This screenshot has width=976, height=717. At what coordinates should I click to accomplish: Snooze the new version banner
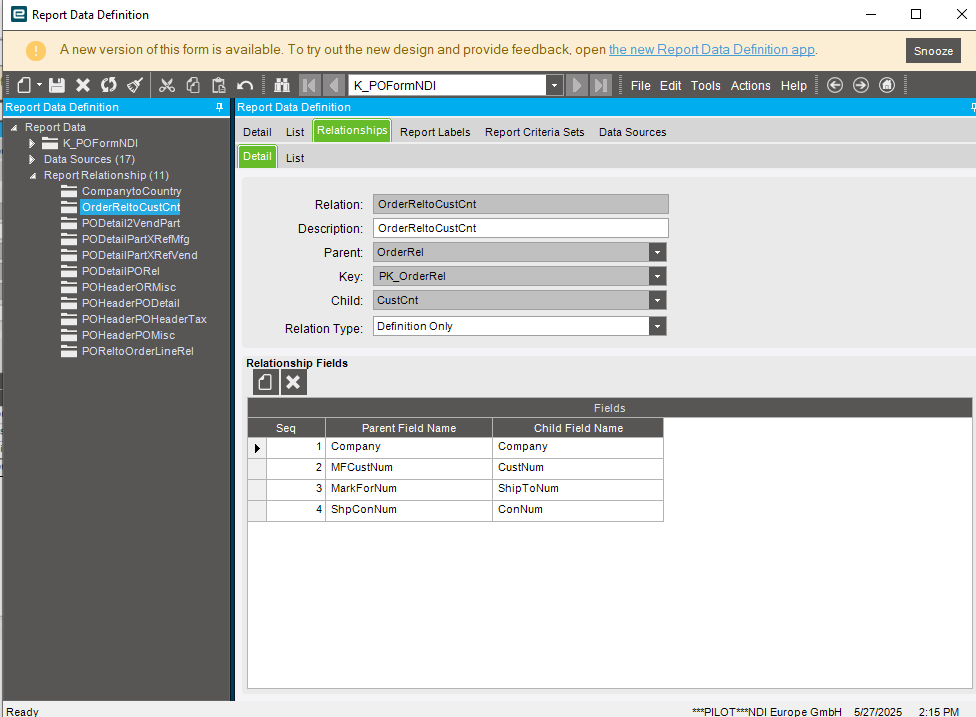(933, 51)
